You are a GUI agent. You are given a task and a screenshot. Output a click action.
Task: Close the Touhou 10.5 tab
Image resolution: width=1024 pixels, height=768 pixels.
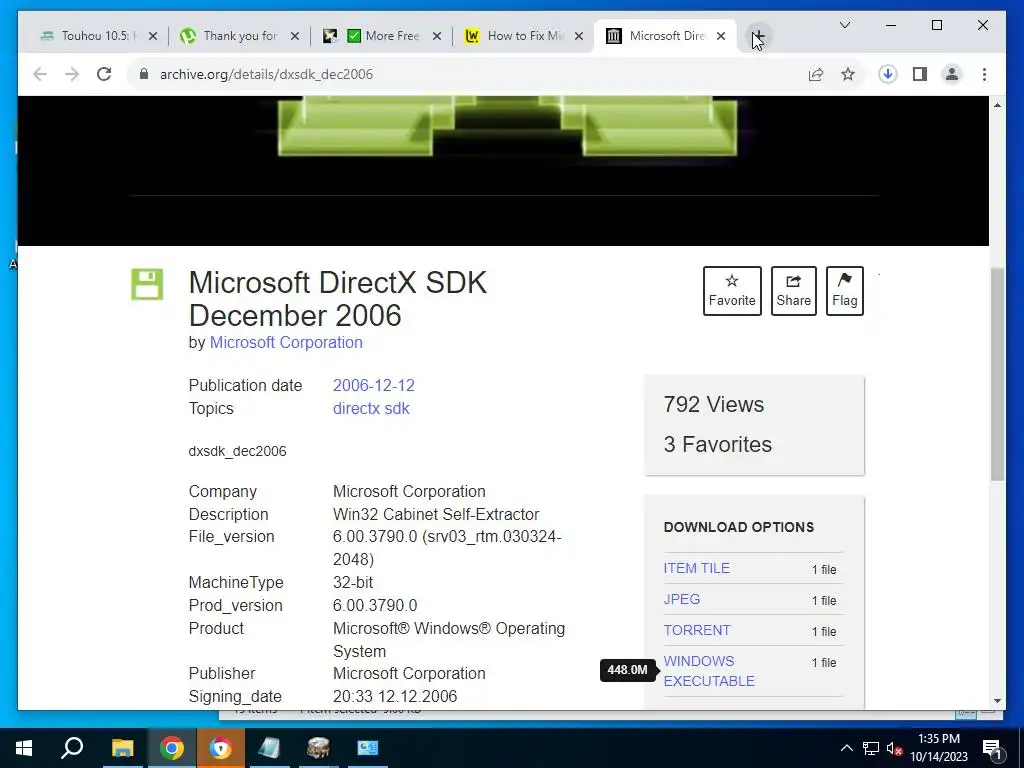pyautogui.click(x=153, y=37)
